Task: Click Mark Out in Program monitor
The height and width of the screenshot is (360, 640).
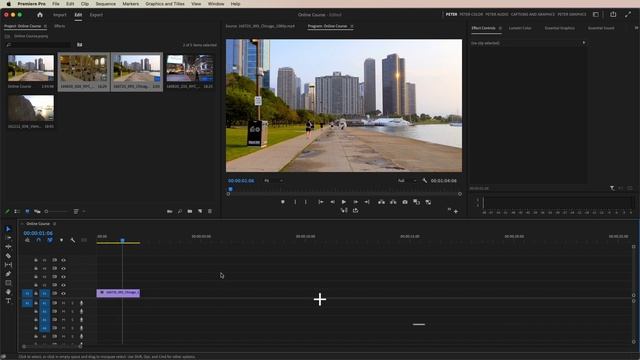Action: point(306,202)
